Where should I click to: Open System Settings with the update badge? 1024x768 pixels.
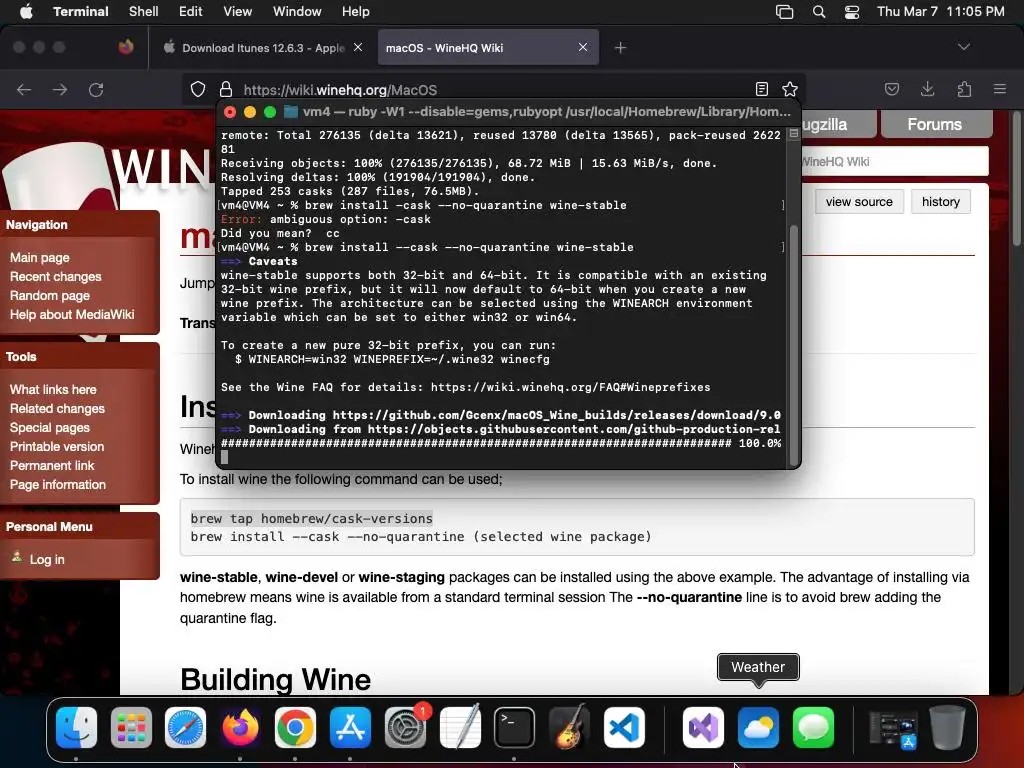point(405,728)
